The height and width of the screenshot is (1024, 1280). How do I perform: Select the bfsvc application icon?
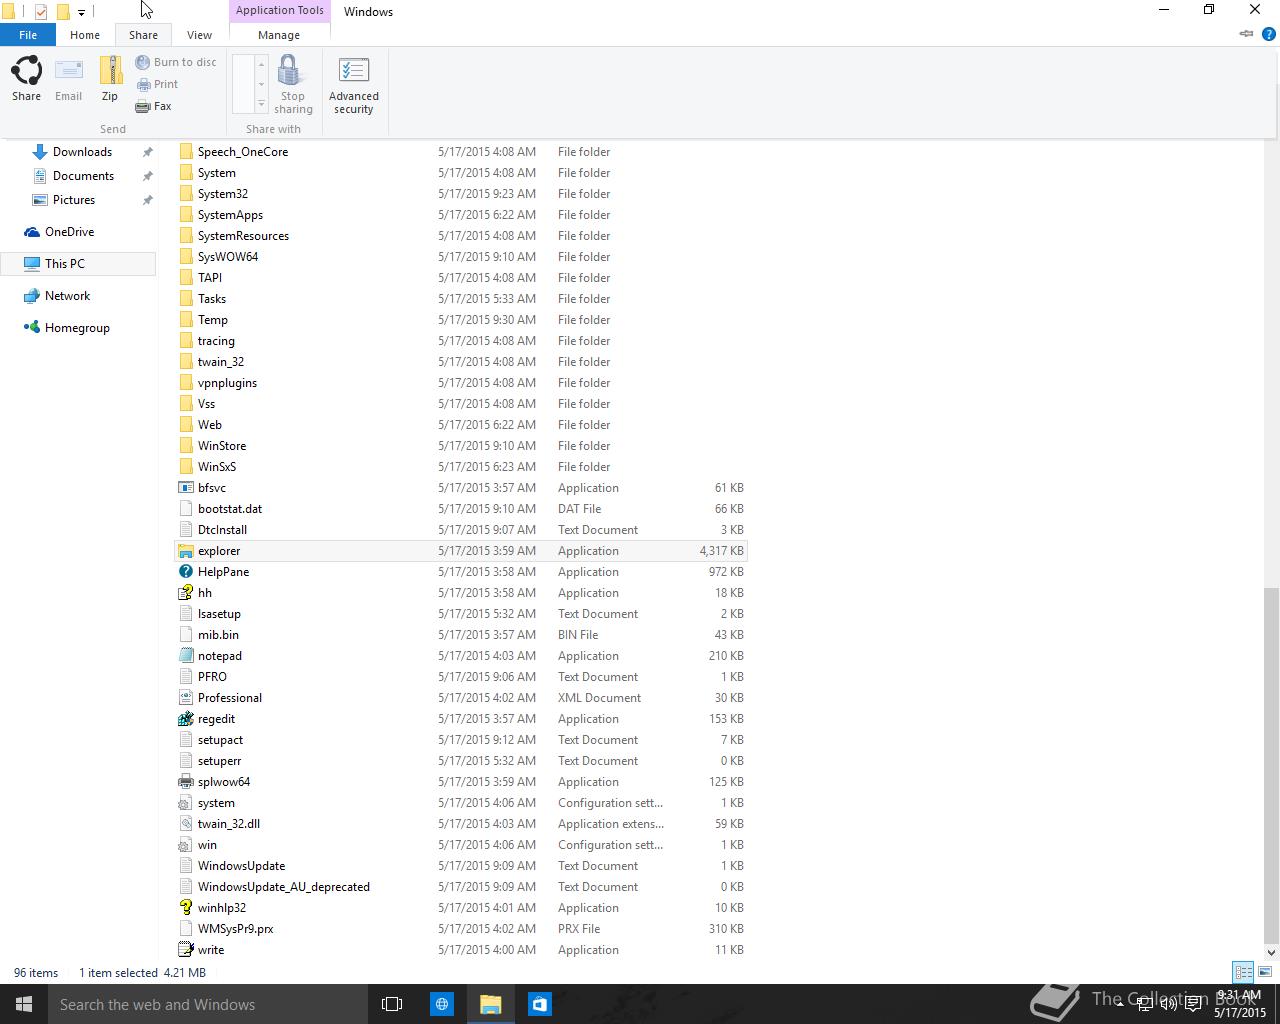[185, 488]
